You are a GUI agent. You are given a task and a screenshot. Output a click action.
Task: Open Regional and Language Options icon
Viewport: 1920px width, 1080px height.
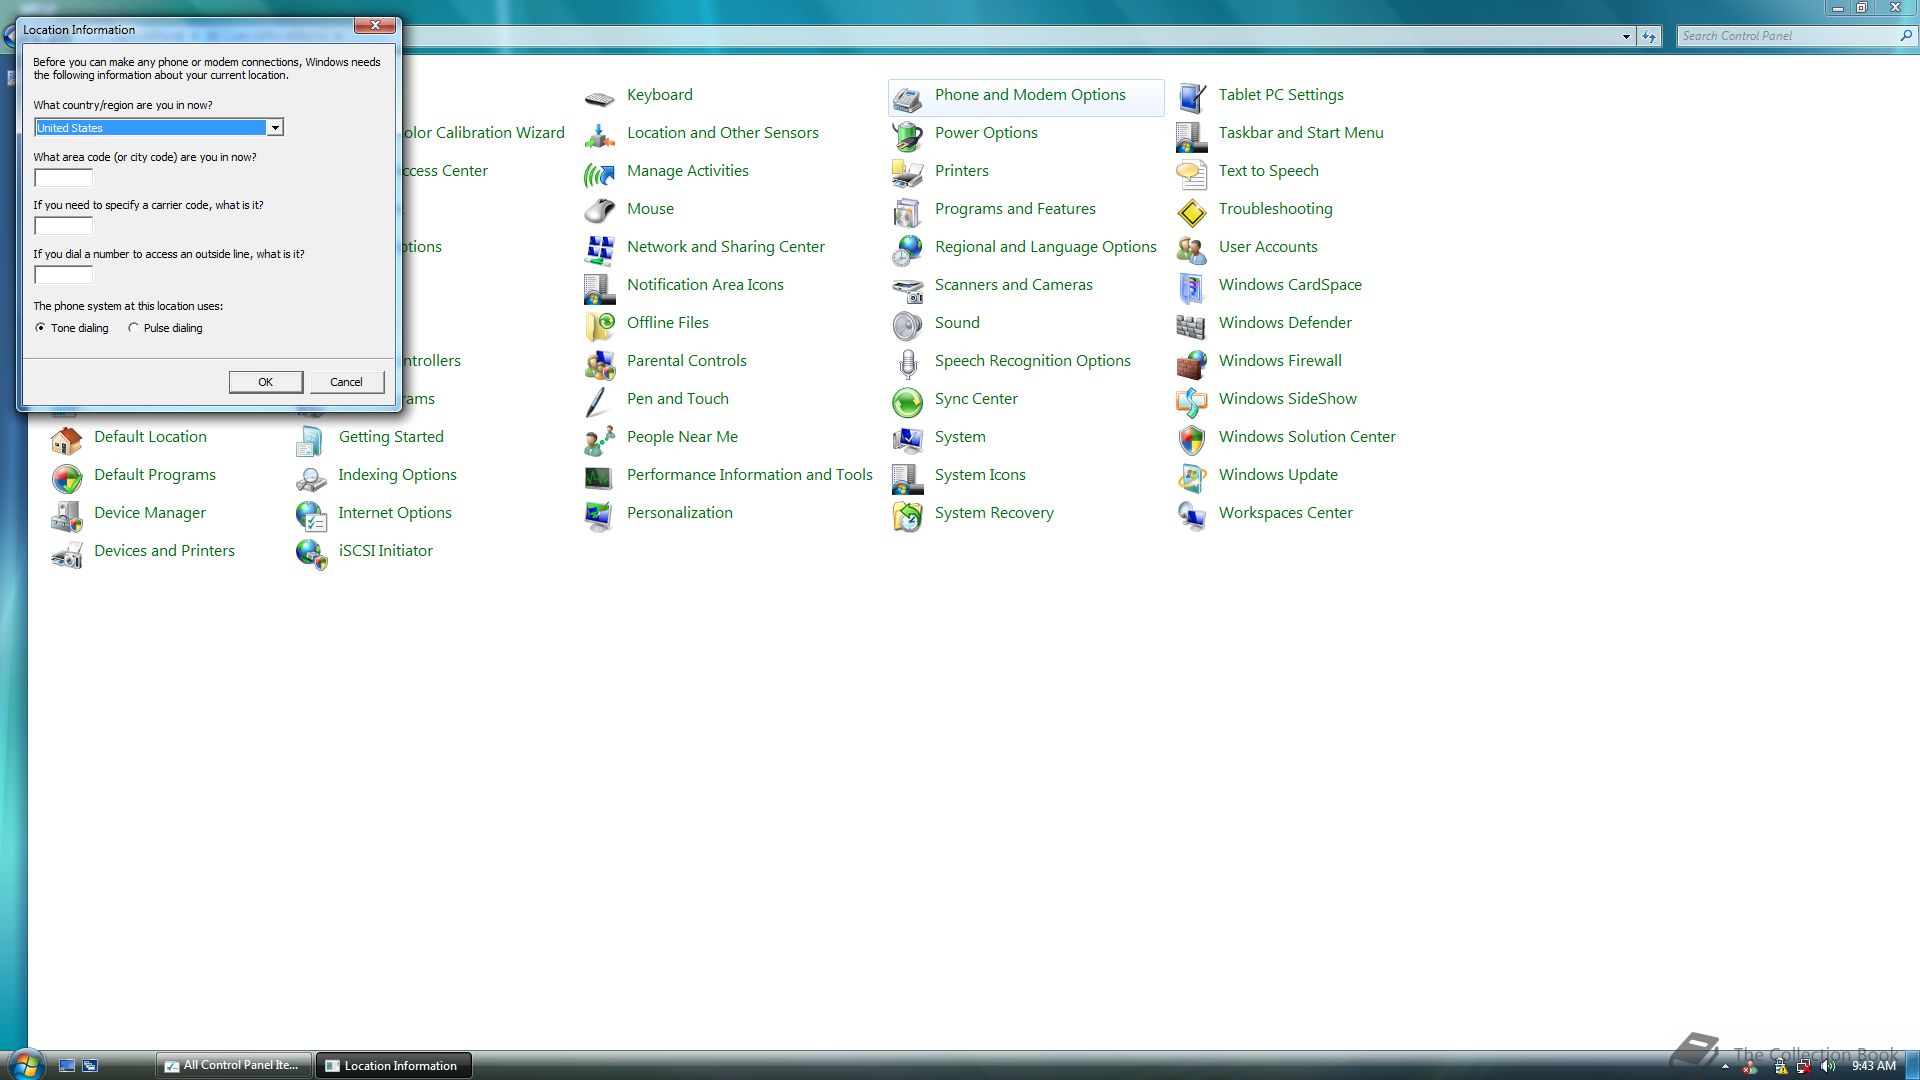907,249
